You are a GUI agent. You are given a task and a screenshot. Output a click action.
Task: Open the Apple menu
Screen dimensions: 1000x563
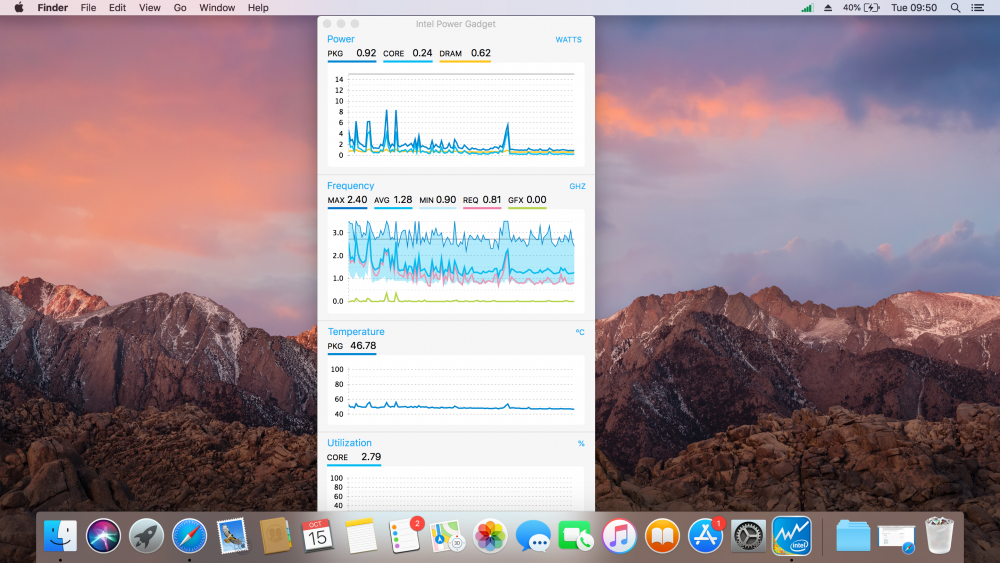[x=18, y=8]
